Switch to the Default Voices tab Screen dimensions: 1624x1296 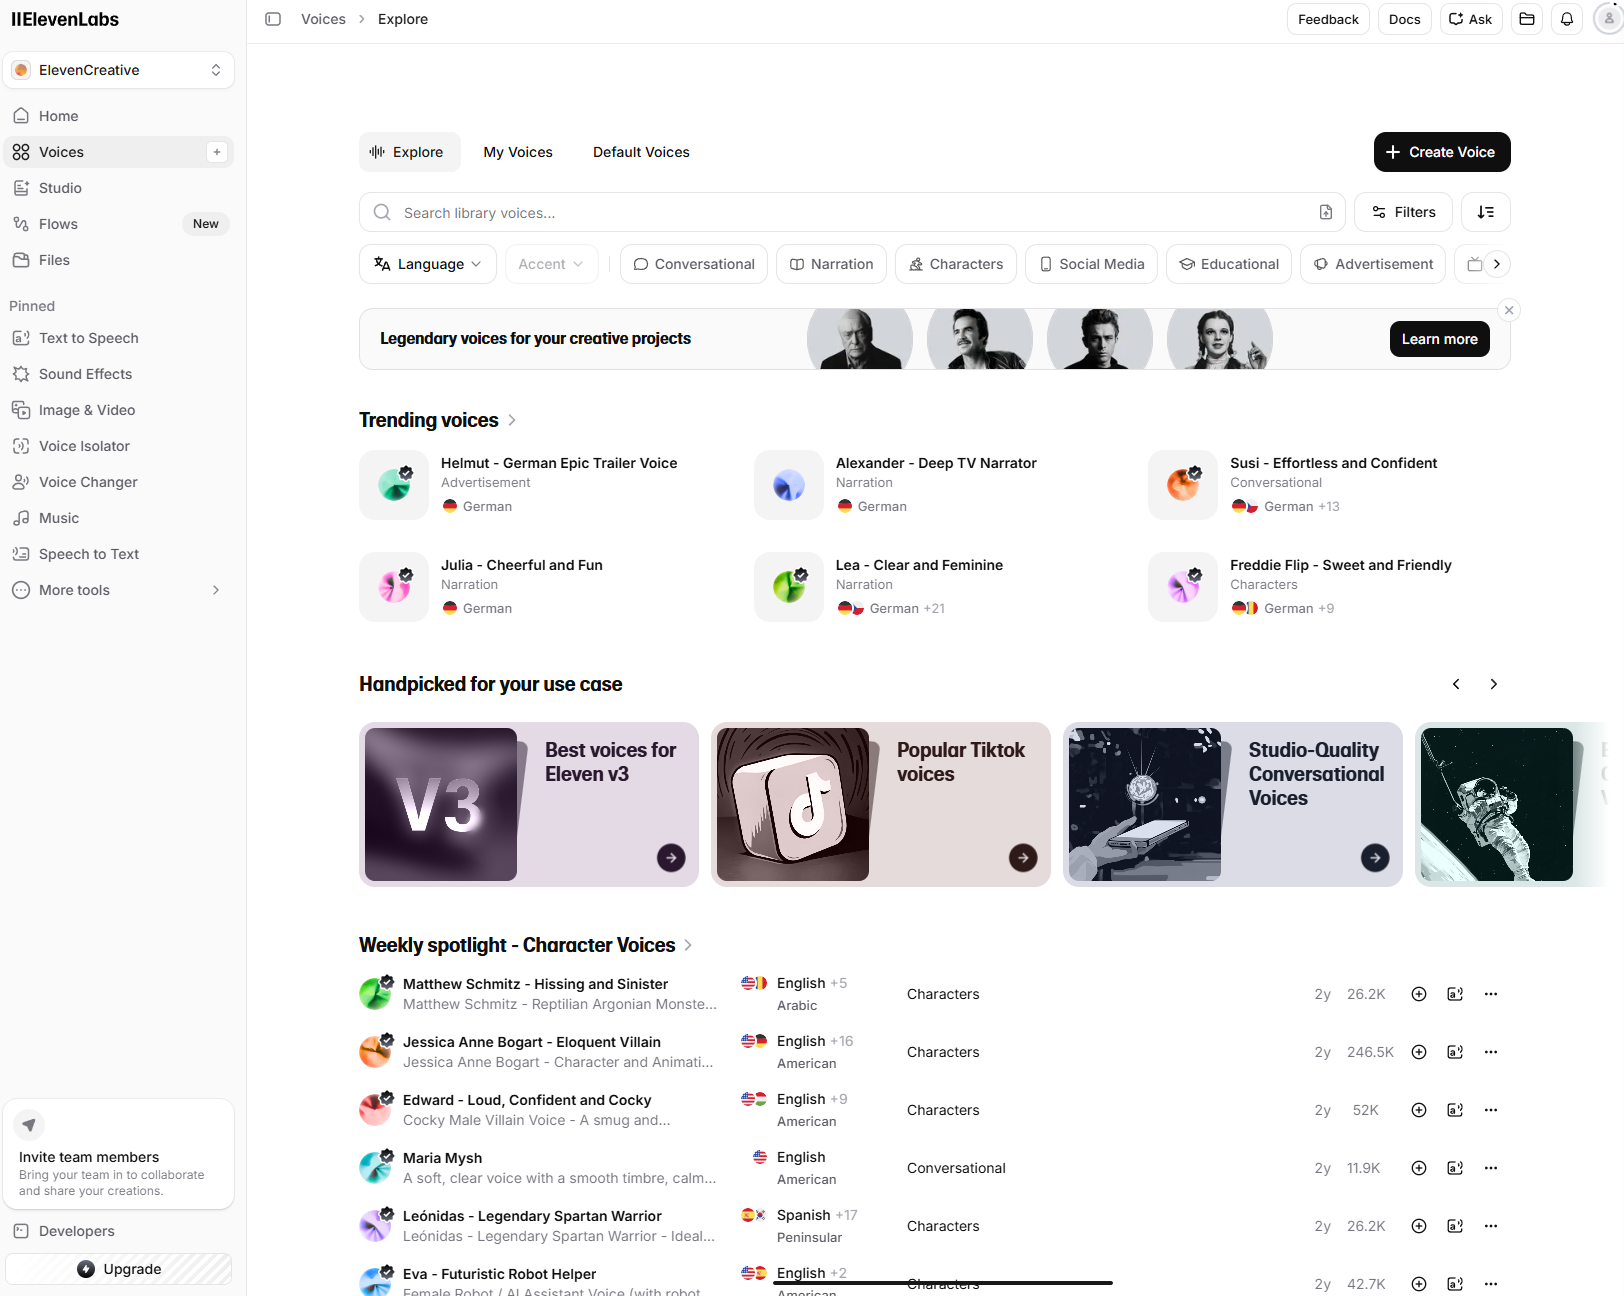click(x=641, y=152)
